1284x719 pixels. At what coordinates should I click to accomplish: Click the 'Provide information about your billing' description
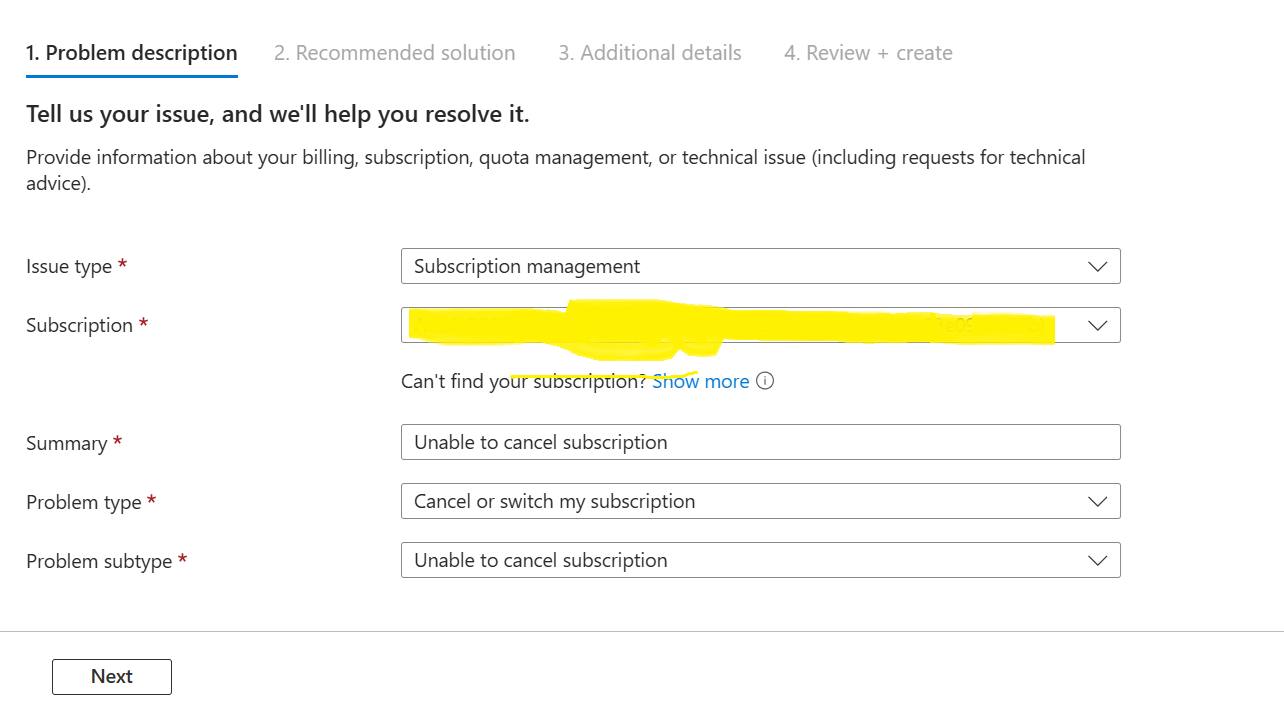pyautogui.click(x=556, y=170)
